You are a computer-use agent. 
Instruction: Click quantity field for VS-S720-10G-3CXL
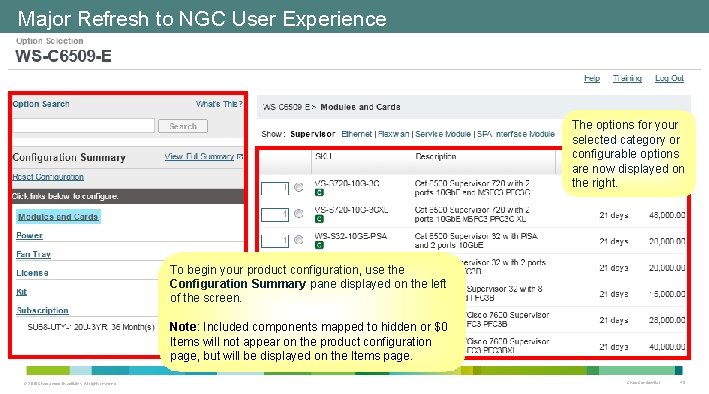tap(274, 214)
